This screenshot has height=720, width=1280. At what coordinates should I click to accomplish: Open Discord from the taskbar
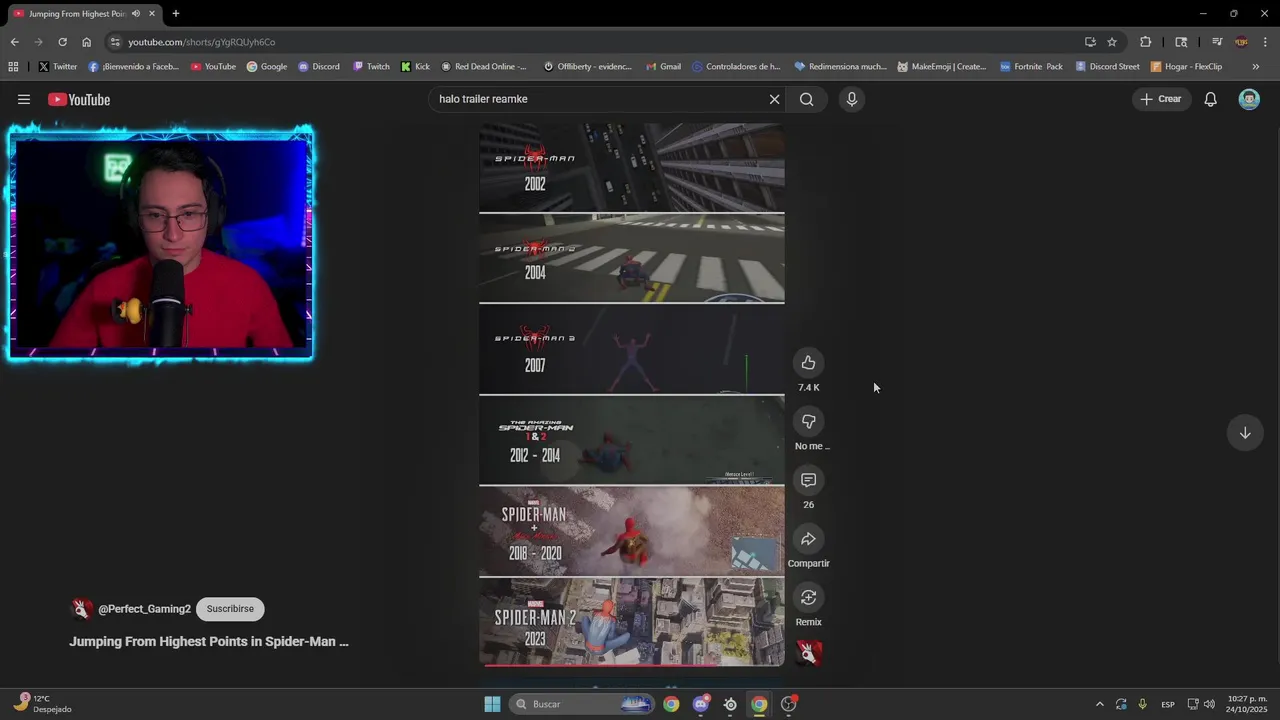(x=701, y=704)
